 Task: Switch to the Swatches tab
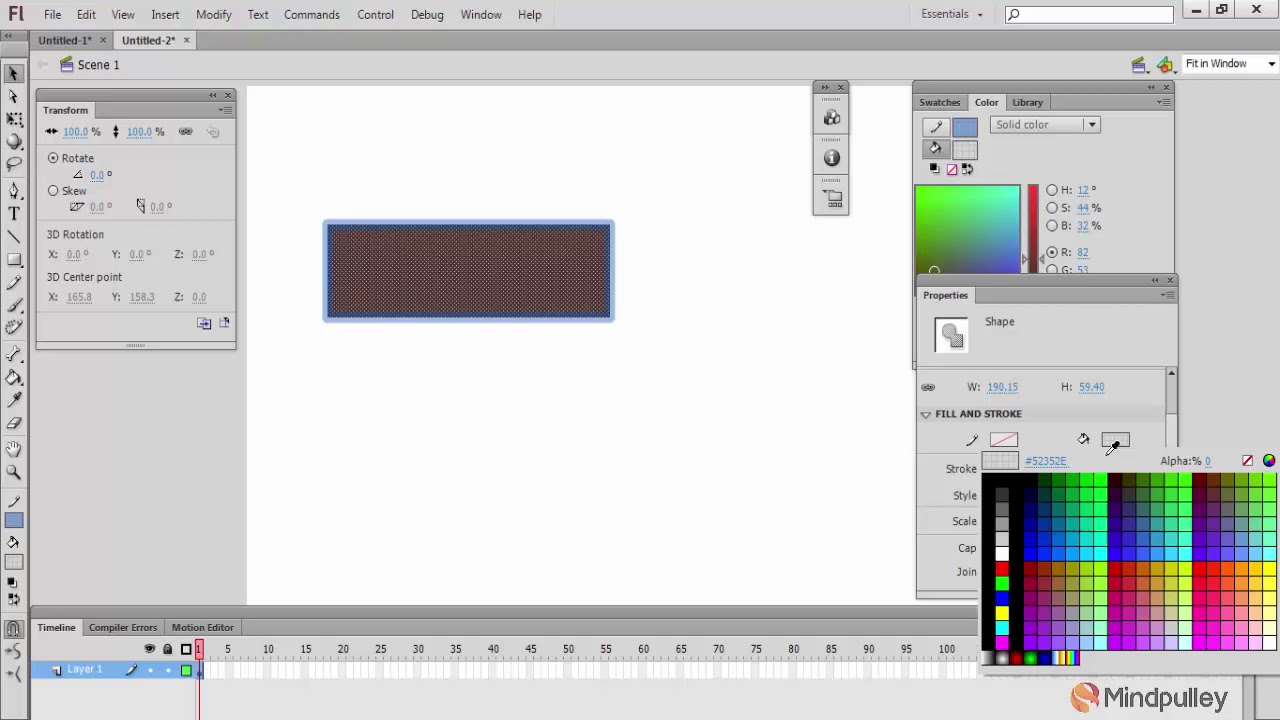coord(940,102)
